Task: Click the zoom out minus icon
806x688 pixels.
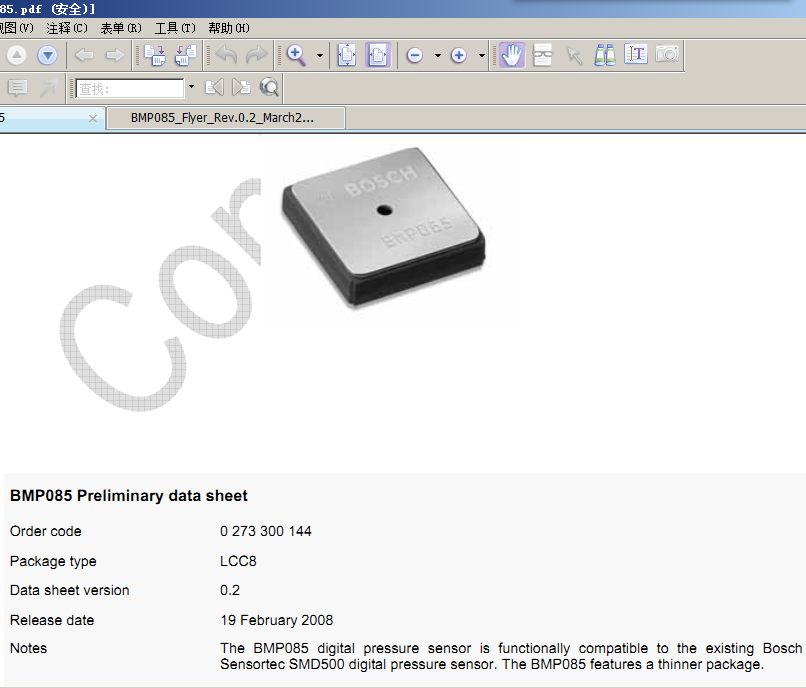Action: pyautogui.click(x=414, y=55)
